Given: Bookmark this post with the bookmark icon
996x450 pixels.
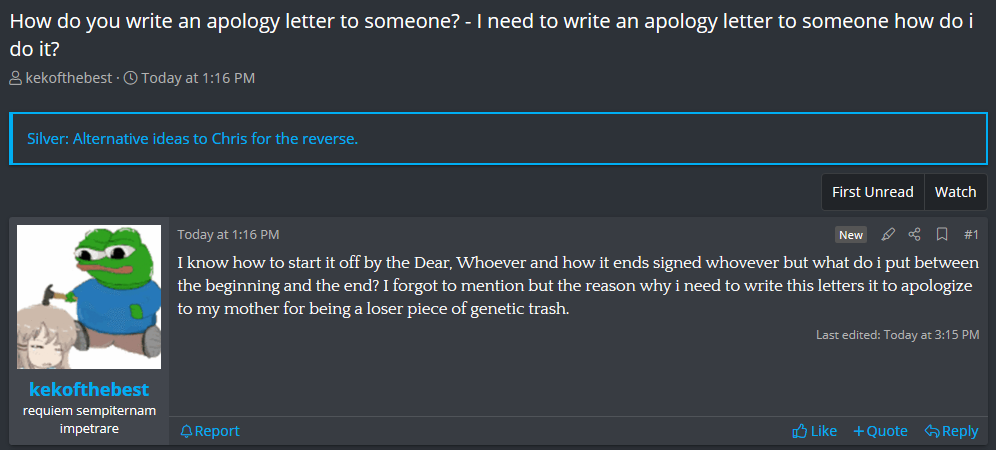Looking at the screenshot, I should pos(942,235).
